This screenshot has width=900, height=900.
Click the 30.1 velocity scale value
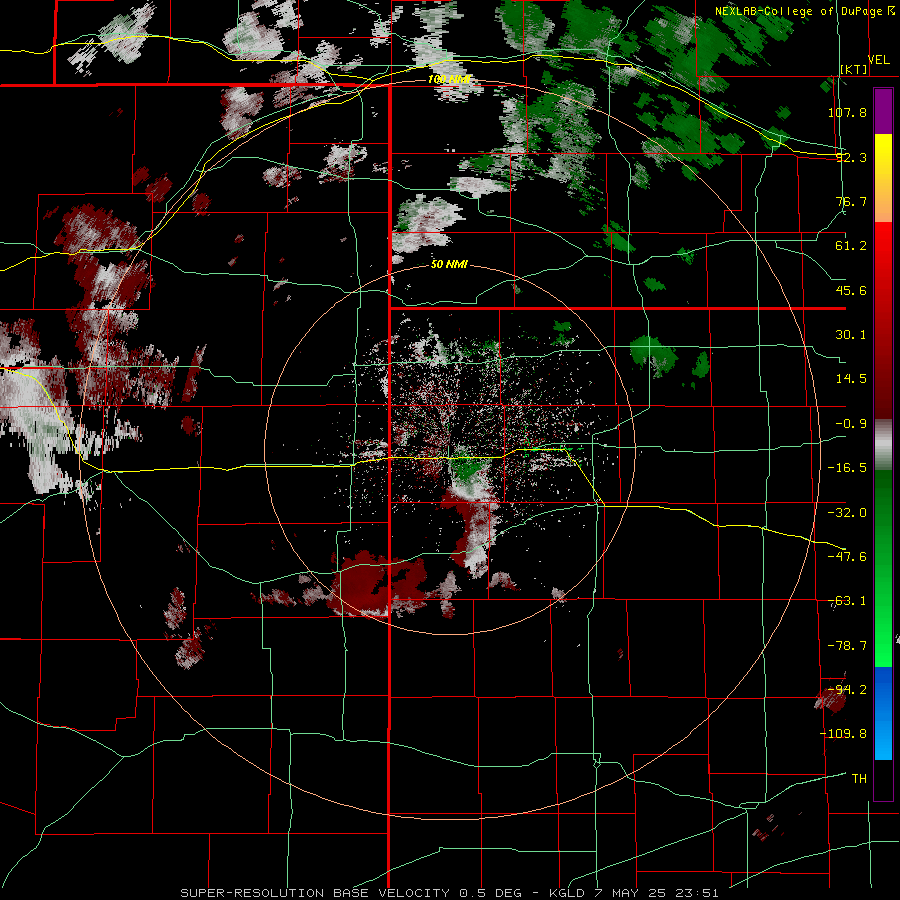click(851, 335)
